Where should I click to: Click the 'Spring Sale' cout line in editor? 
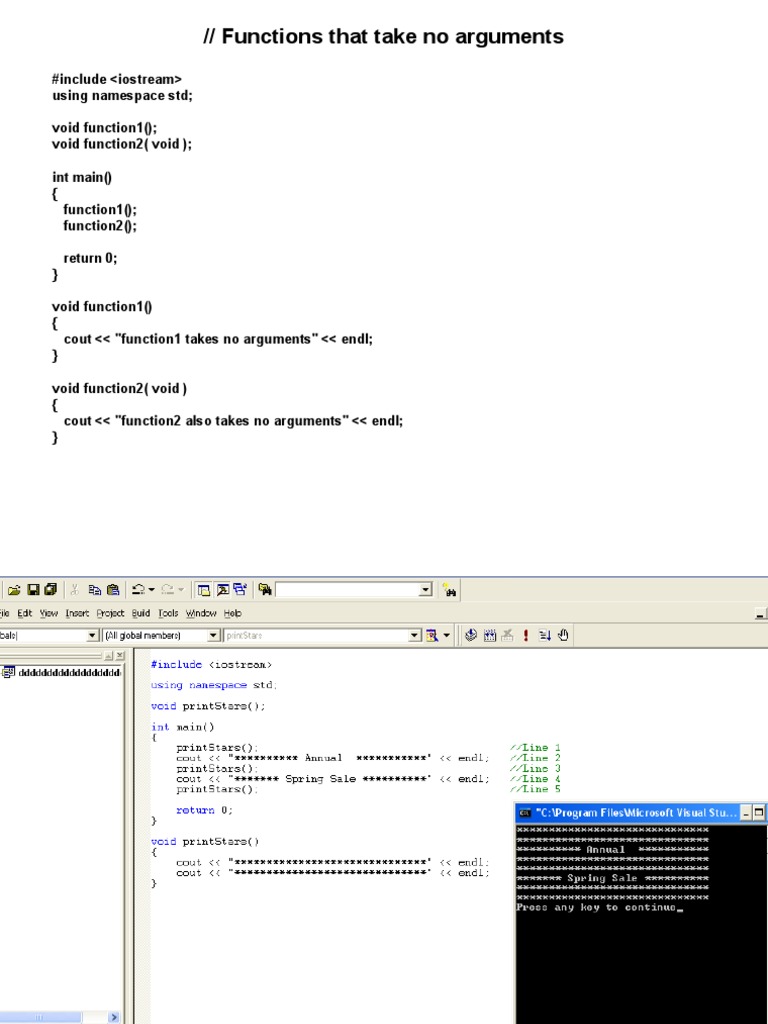click(x=332, y=779)
